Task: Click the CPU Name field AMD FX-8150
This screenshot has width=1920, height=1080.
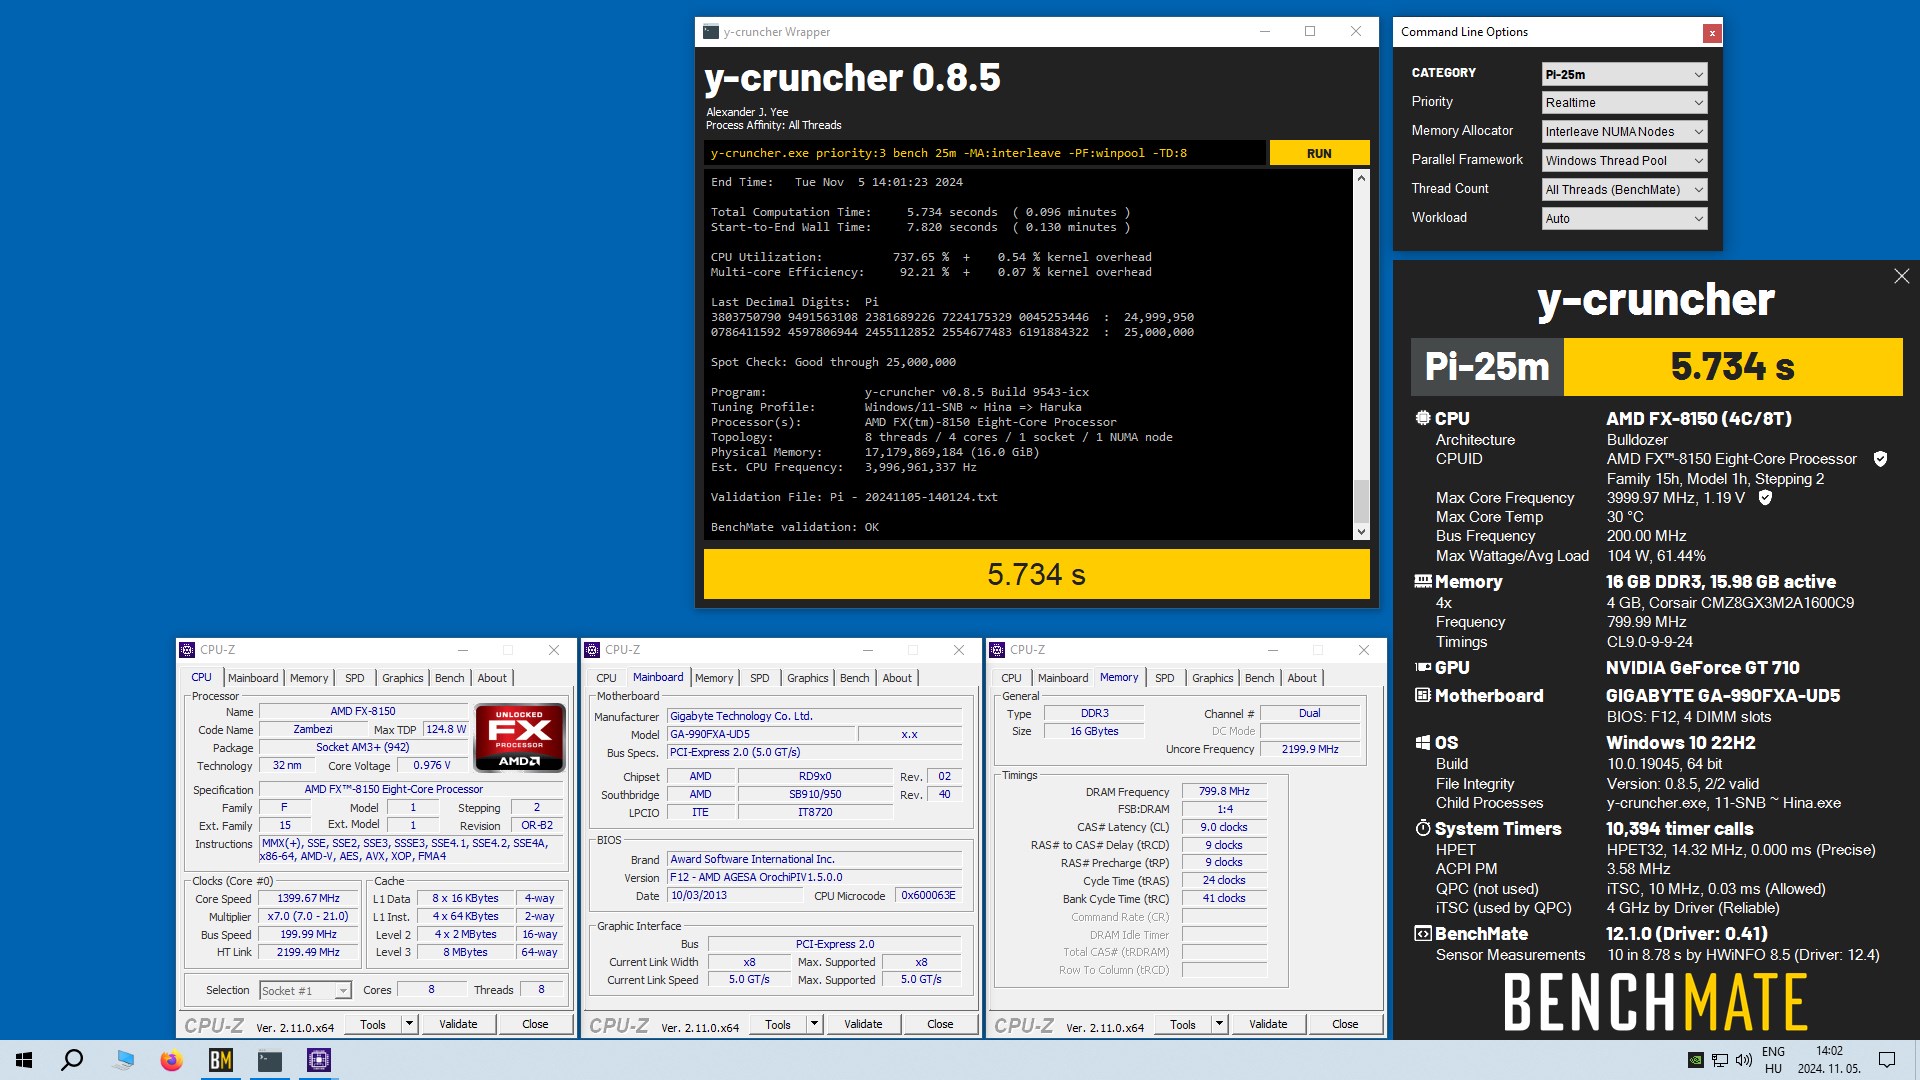Action: [362, 712]
